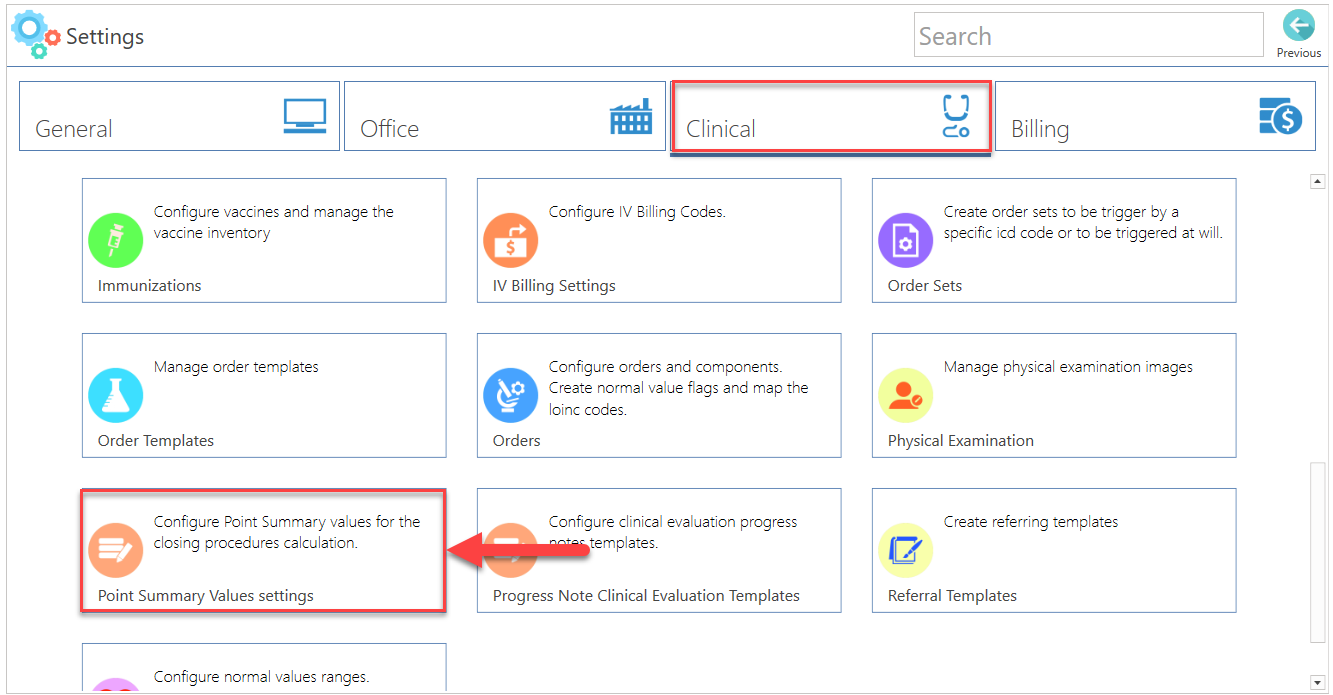Image resolution: width=1333 pixels, height=695 pixels.
Task: Click the Order Templates flask icon
Action: tap(116, 395)
